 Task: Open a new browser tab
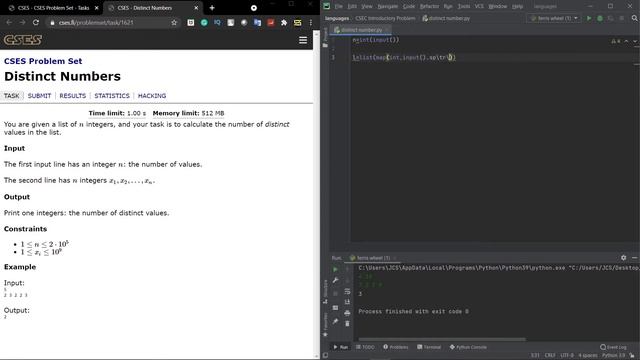tap(212, 8)
